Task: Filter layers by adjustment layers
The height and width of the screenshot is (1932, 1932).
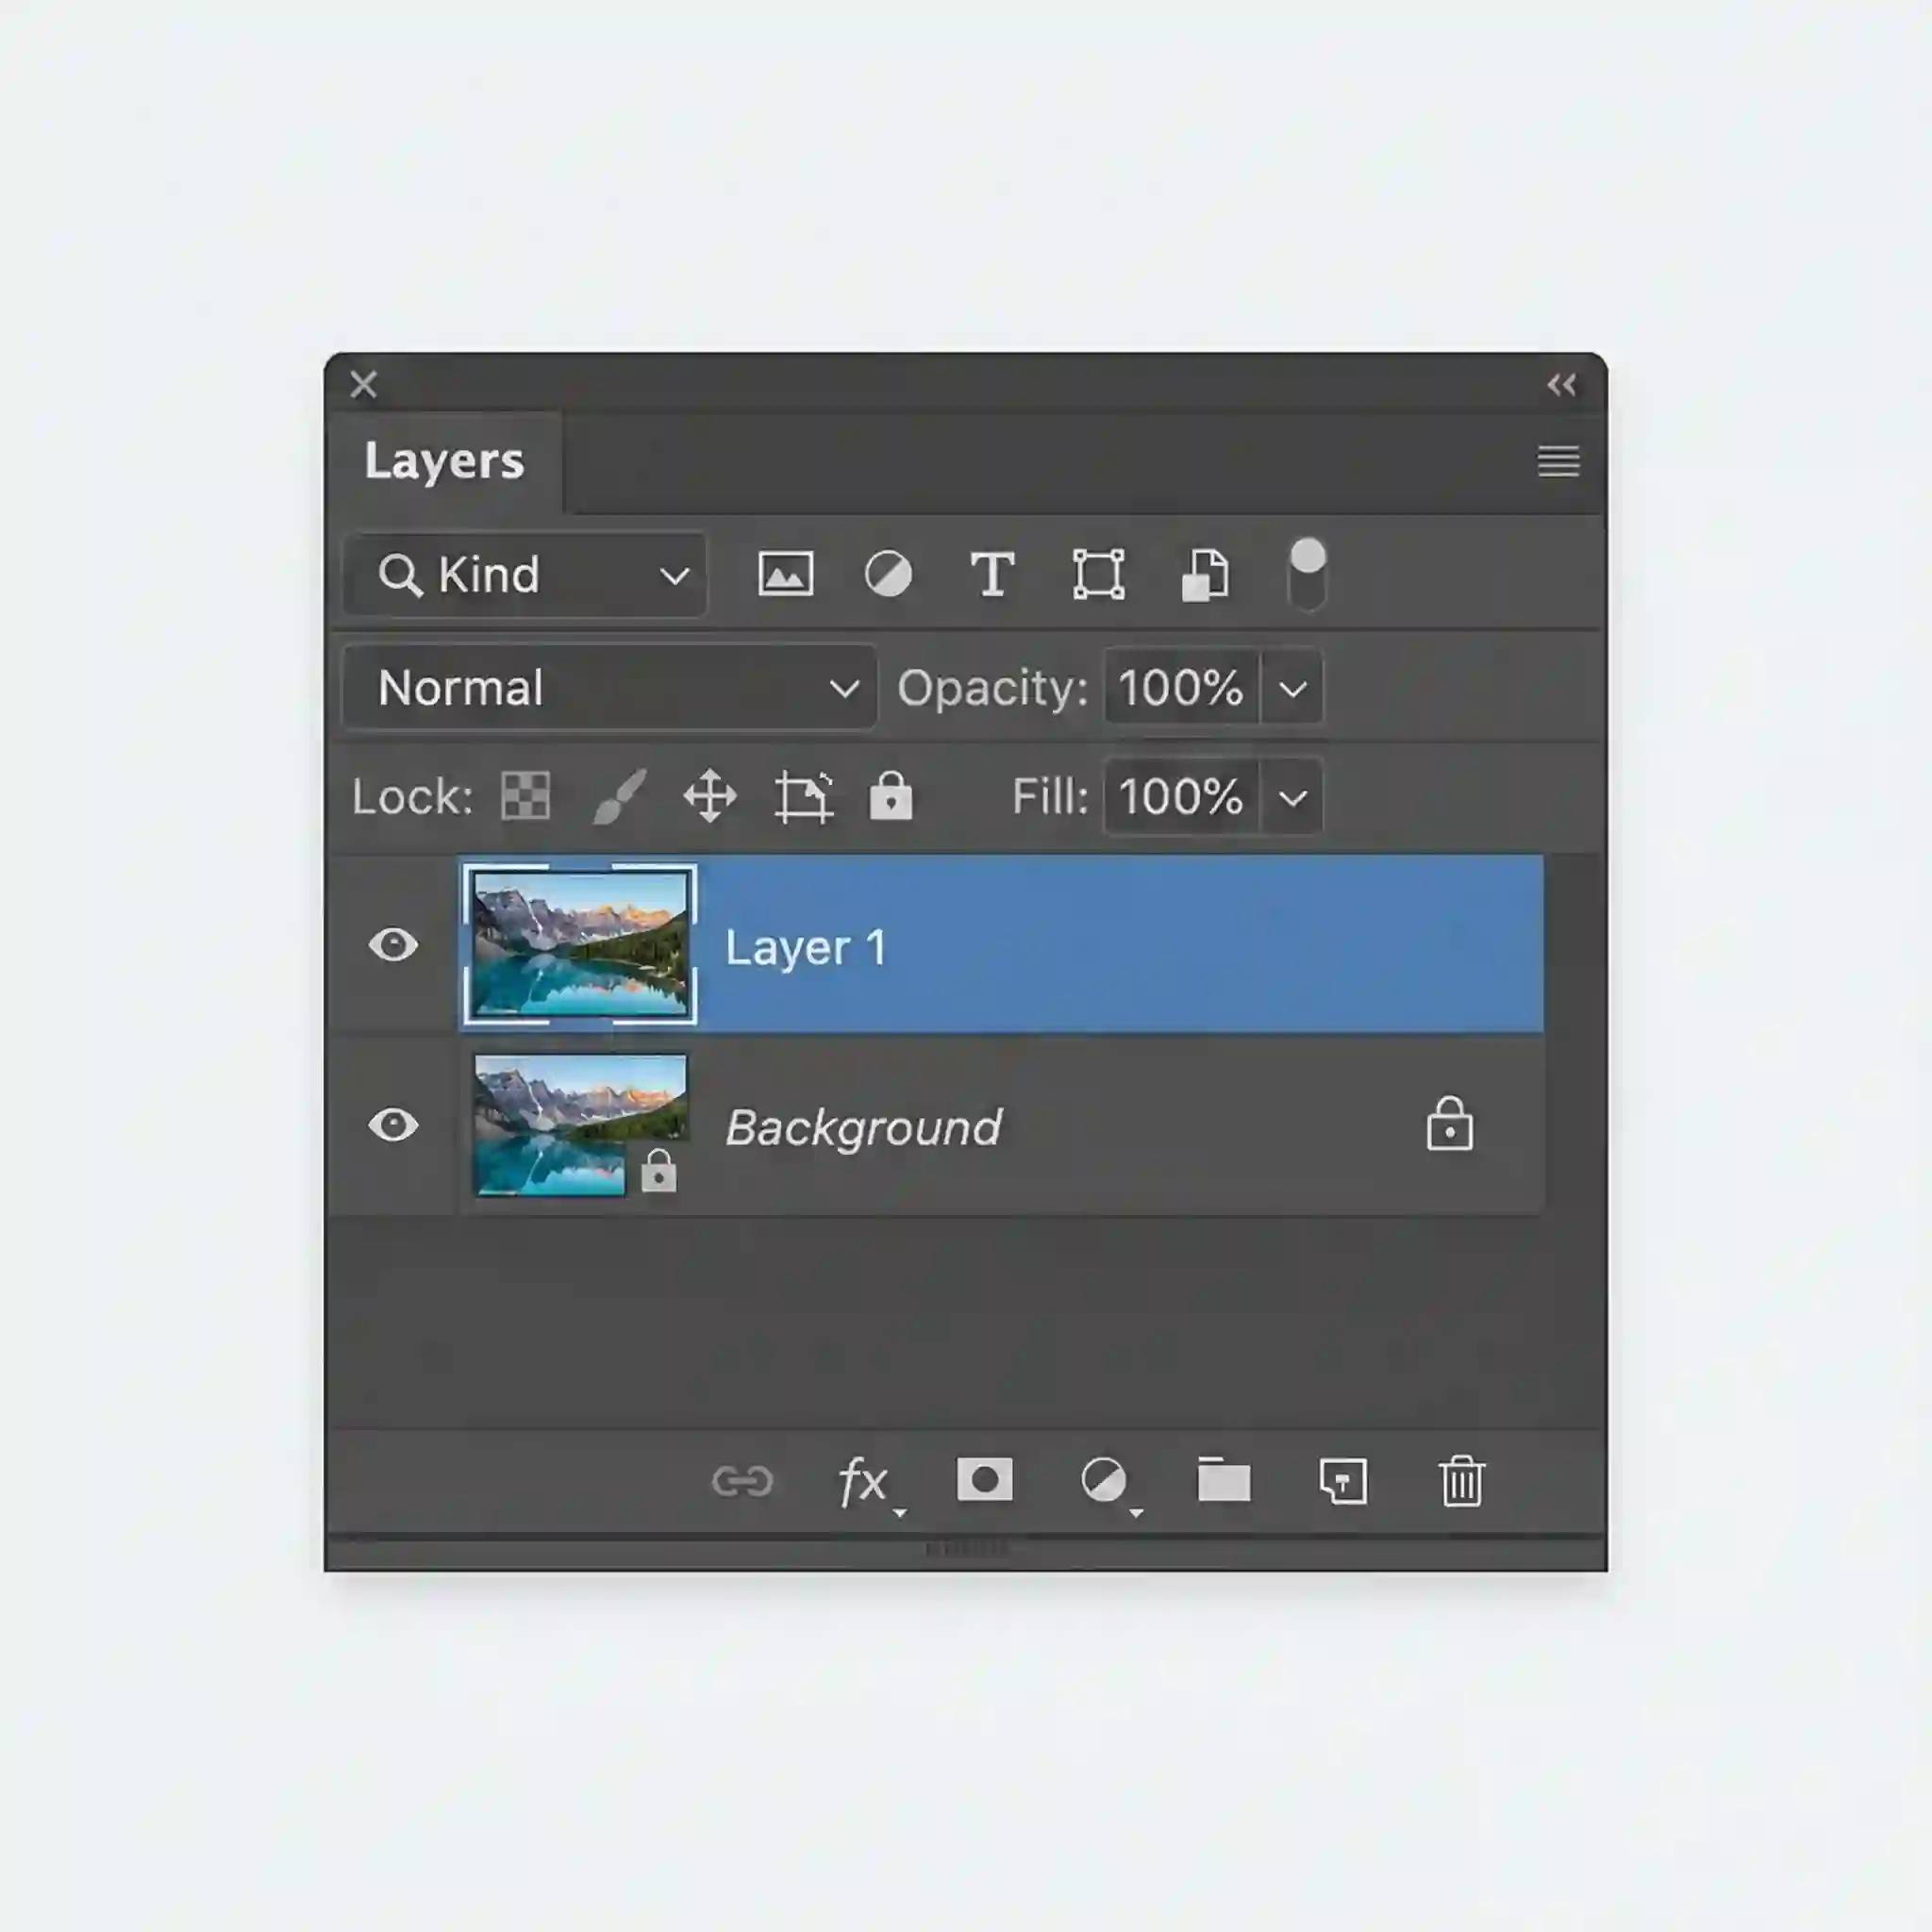Action: (x=890, y=574)
